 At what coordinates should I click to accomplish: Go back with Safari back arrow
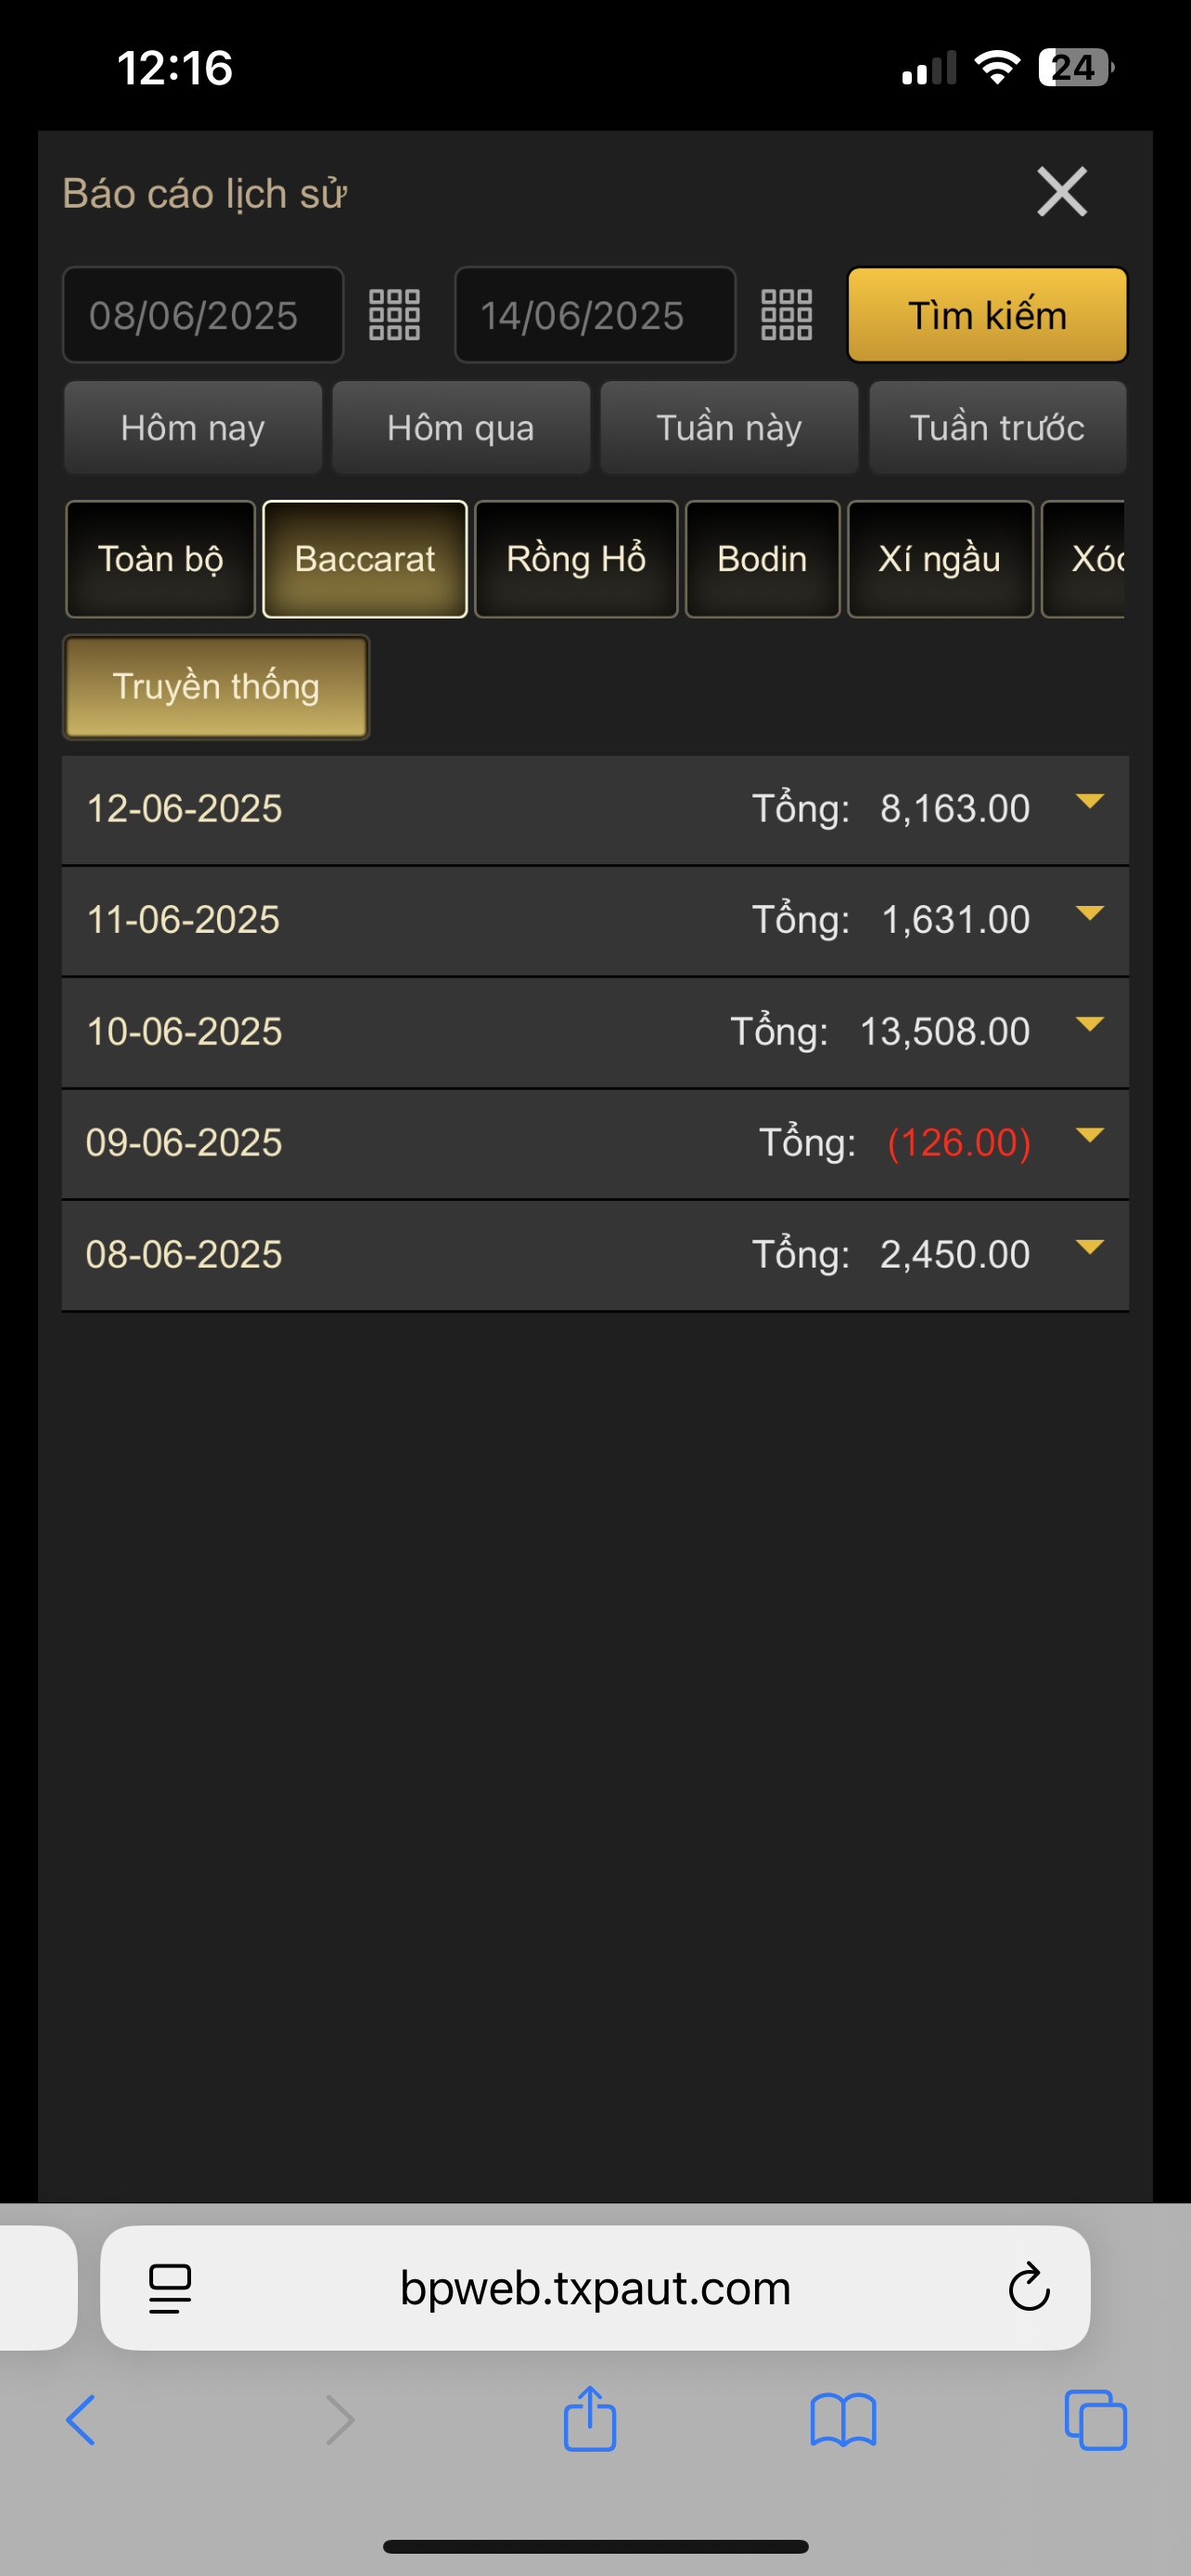tap(82, 2420)
